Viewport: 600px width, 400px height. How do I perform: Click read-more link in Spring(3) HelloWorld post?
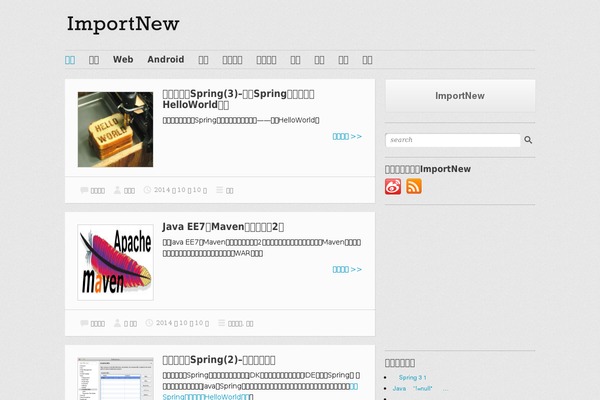coord(347,137)
